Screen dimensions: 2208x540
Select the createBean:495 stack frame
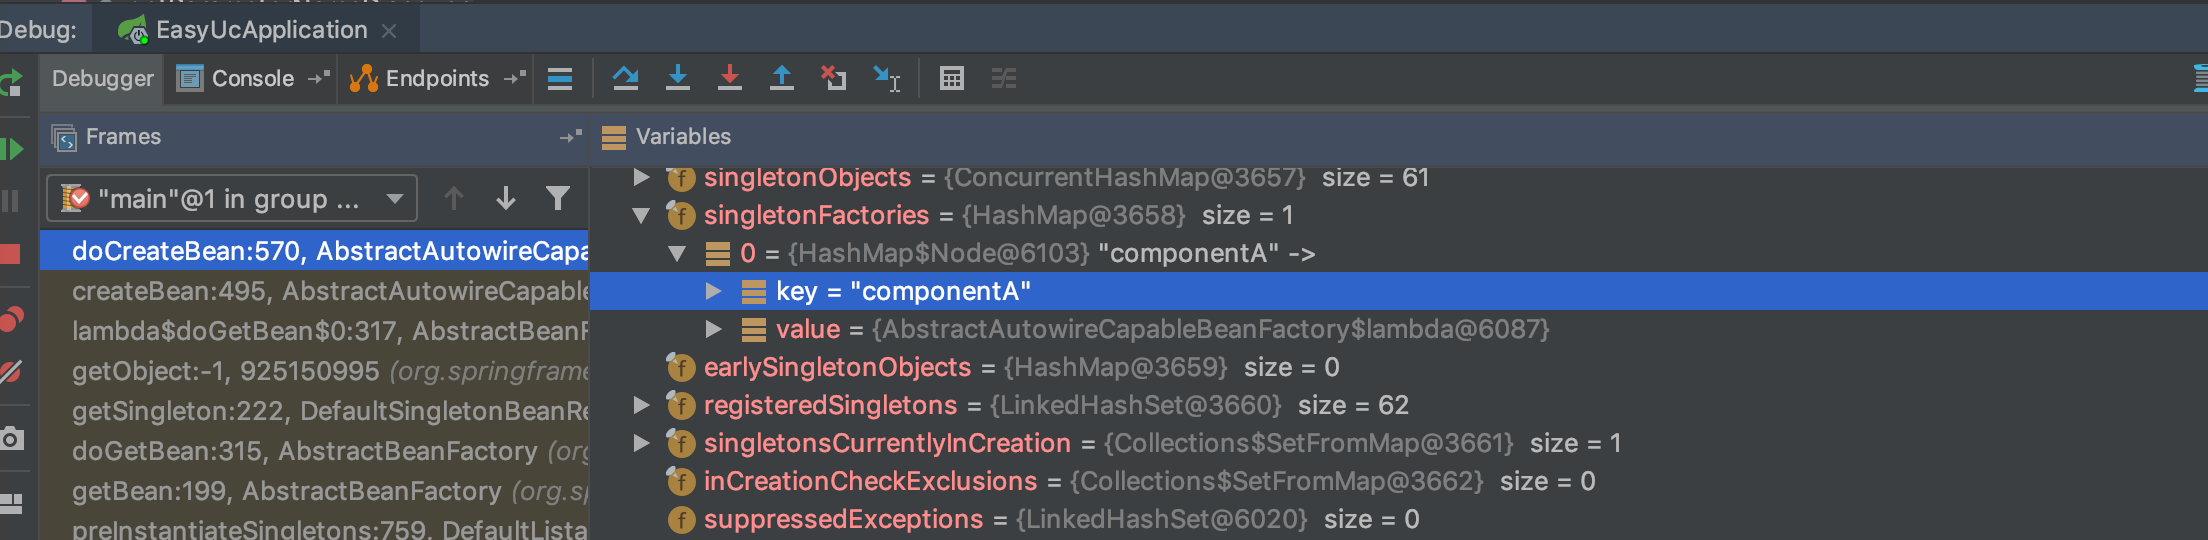pyautogui.click(x=330, y=291)
